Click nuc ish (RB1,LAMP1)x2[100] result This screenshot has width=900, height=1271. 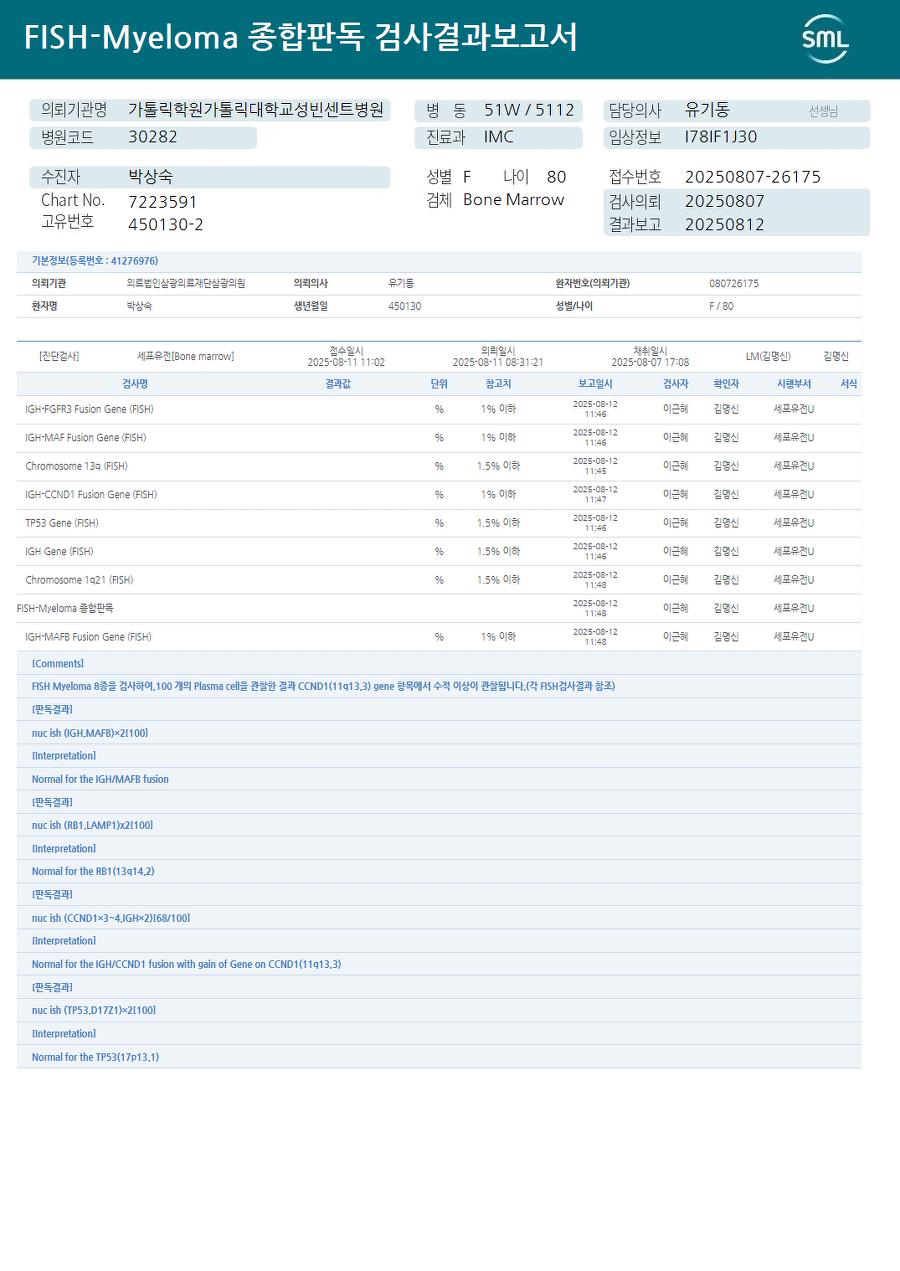(x=92, y=825)
